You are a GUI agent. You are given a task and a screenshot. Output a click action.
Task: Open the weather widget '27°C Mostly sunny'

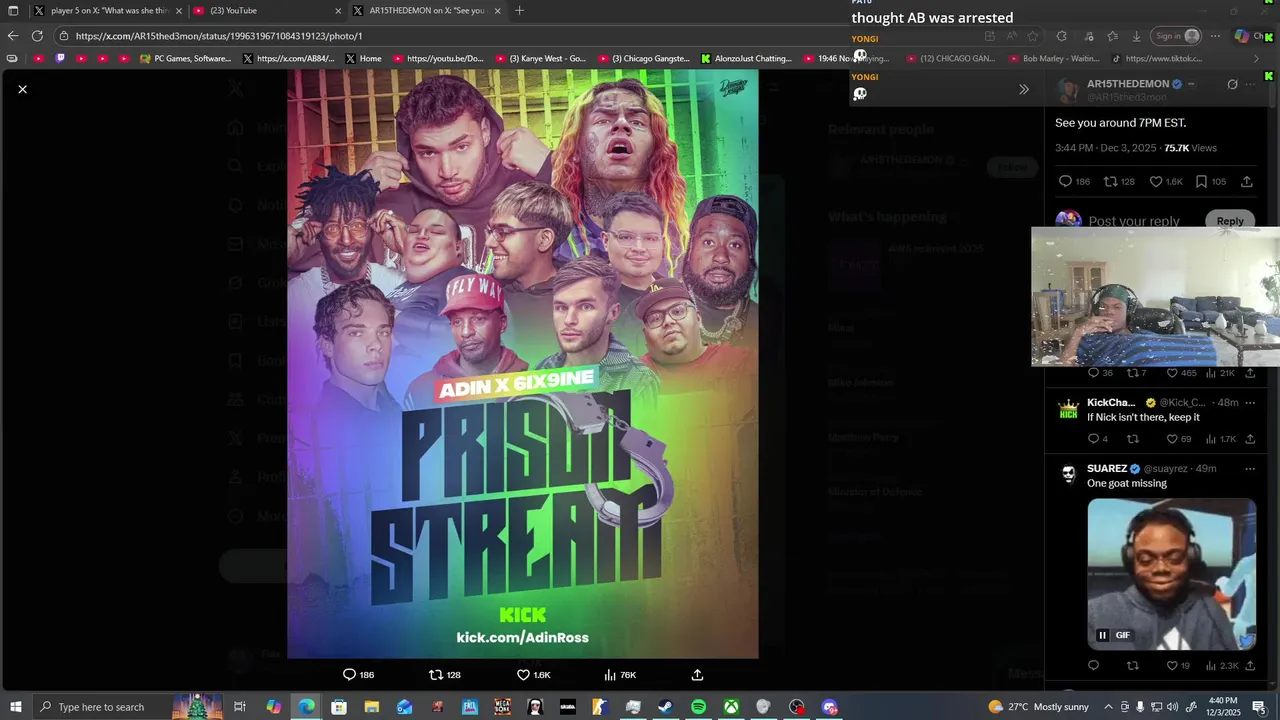pos(1038,707)
